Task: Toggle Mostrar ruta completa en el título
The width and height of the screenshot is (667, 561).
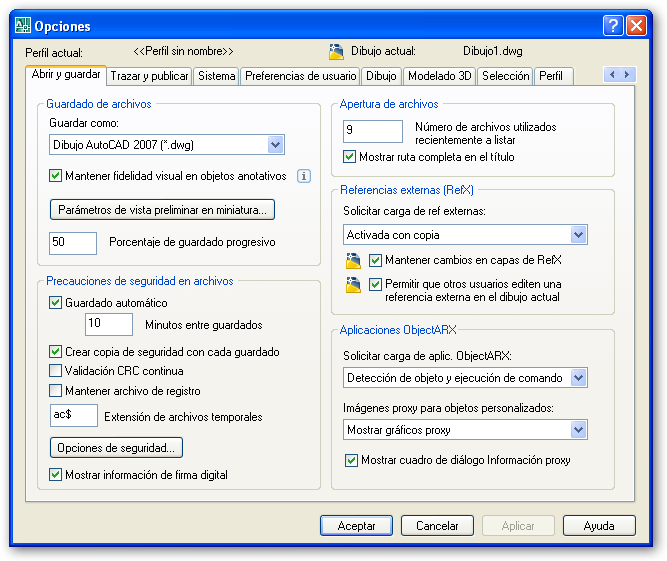Action: (x=349, y=157)
